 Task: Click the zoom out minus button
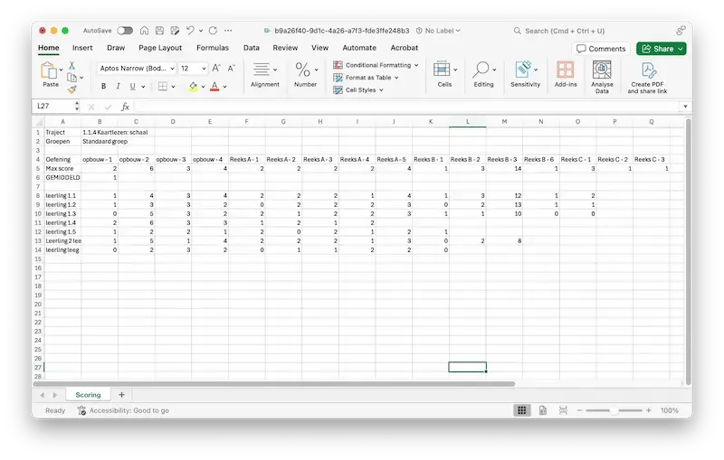pyautogui.click(x=580, y=410)
